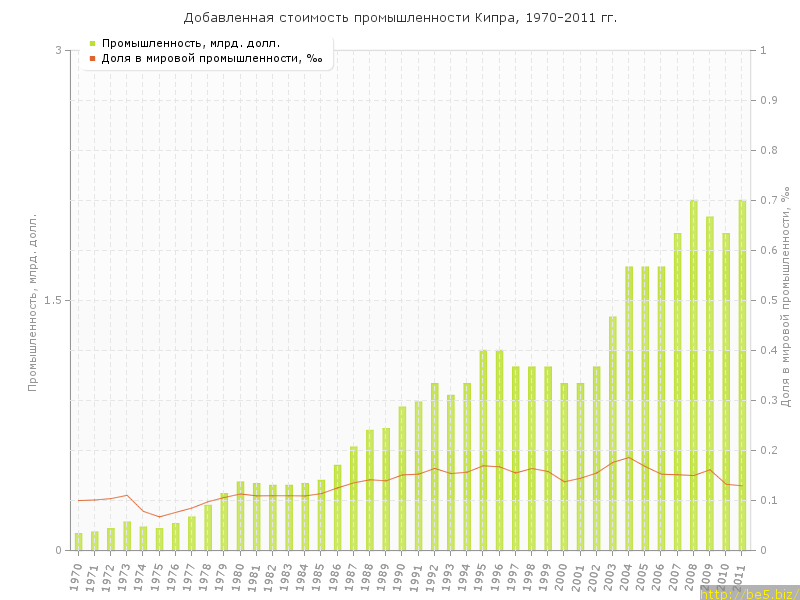The height and width of the screenshot is (600, 800).
Task: Click the 1.5 tick on left axis
Action: pyautogui.click(x=55, y=300)
